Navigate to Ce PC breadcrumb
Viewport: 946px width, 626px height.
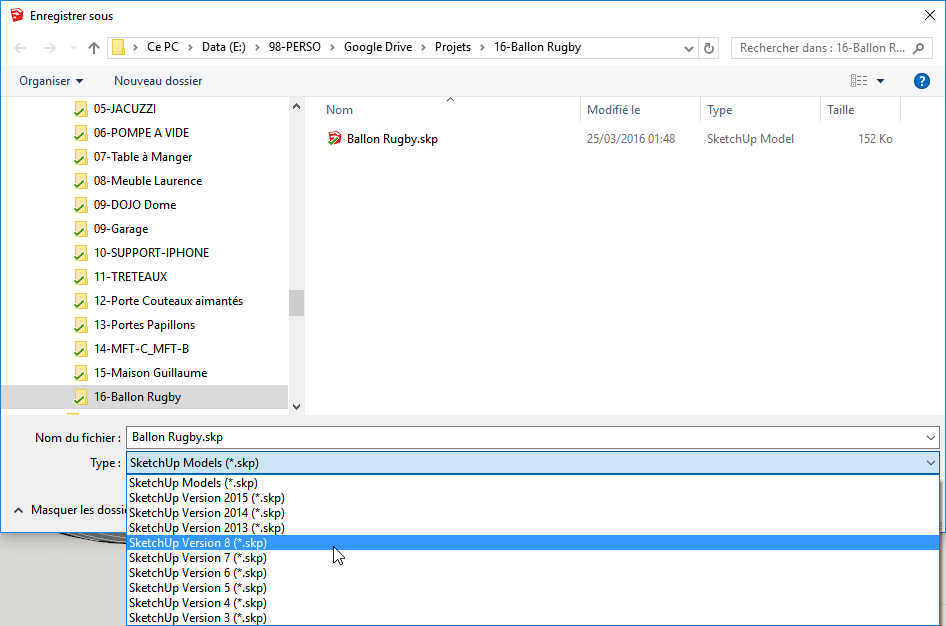pos(163,47)
